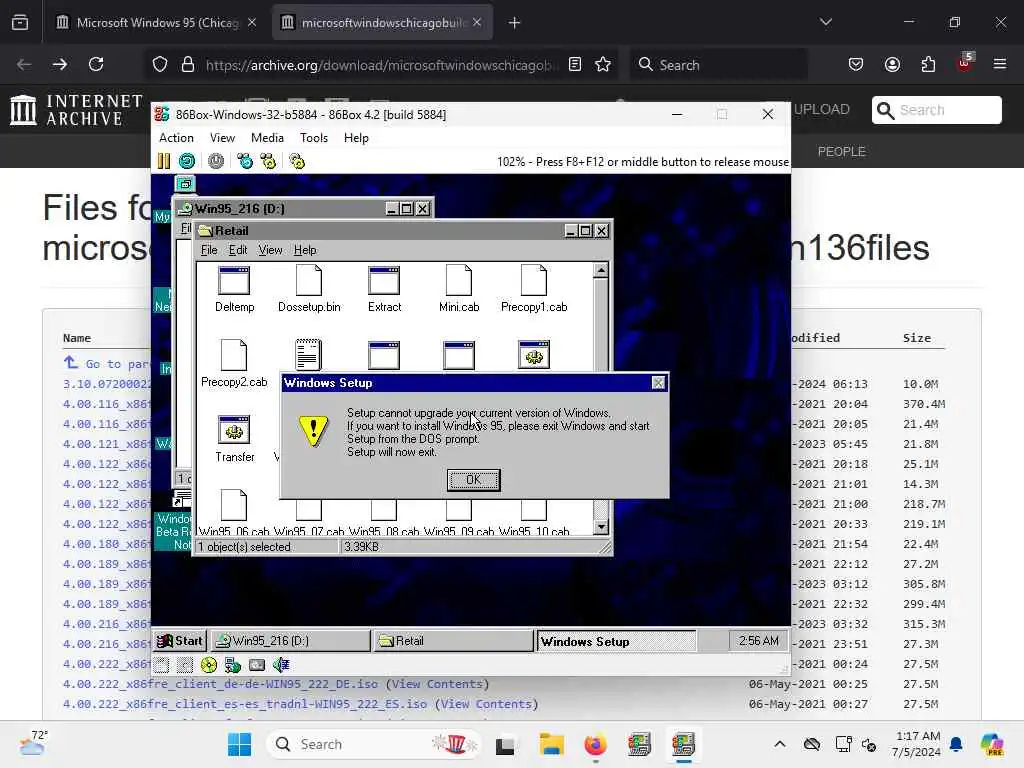Open Help menu in Retail window
The height and width of the screenshot is (768, 1024).
(305, 250)
